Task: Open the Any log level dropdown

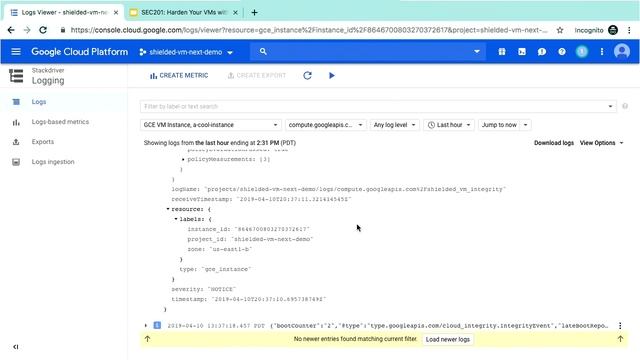Action: click(395, 125)
